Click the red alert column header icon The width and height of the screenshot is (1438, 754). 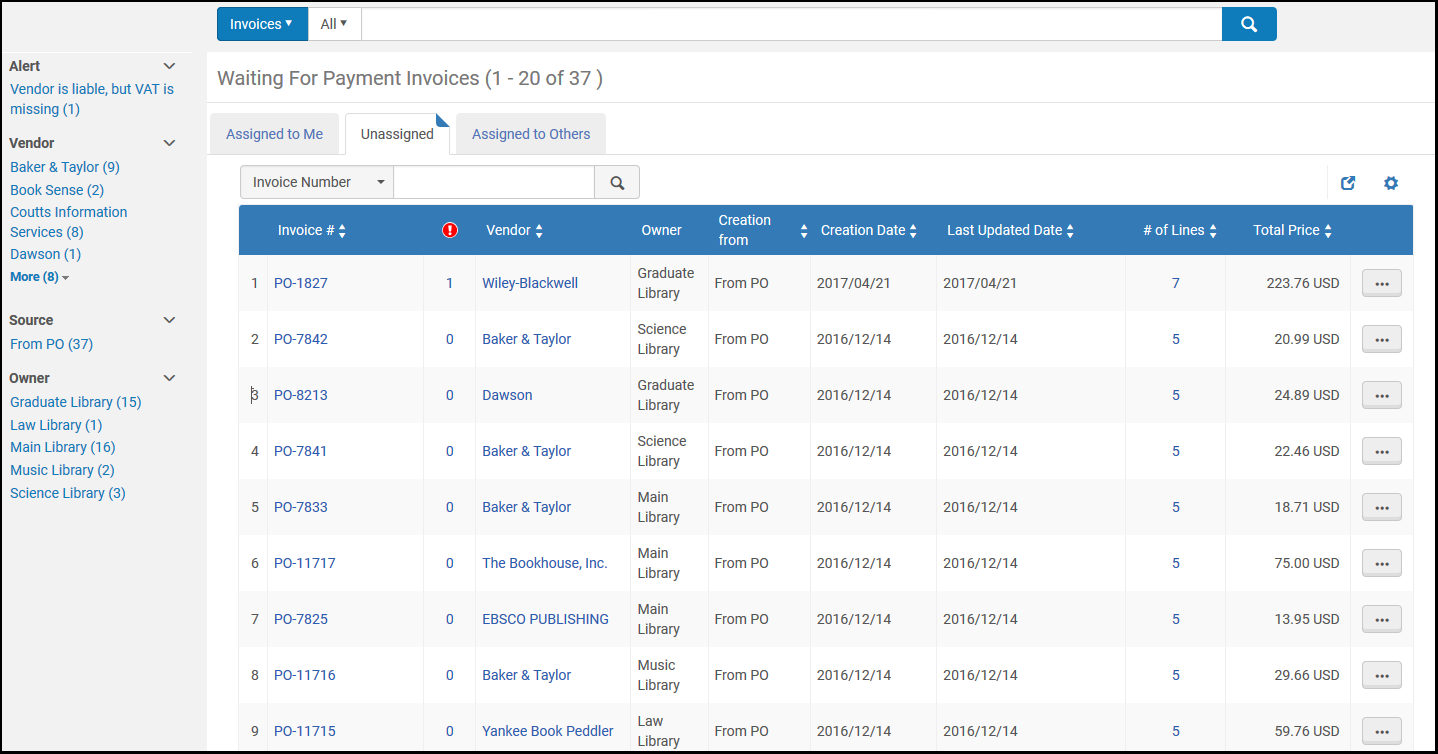tap(450, 230)
